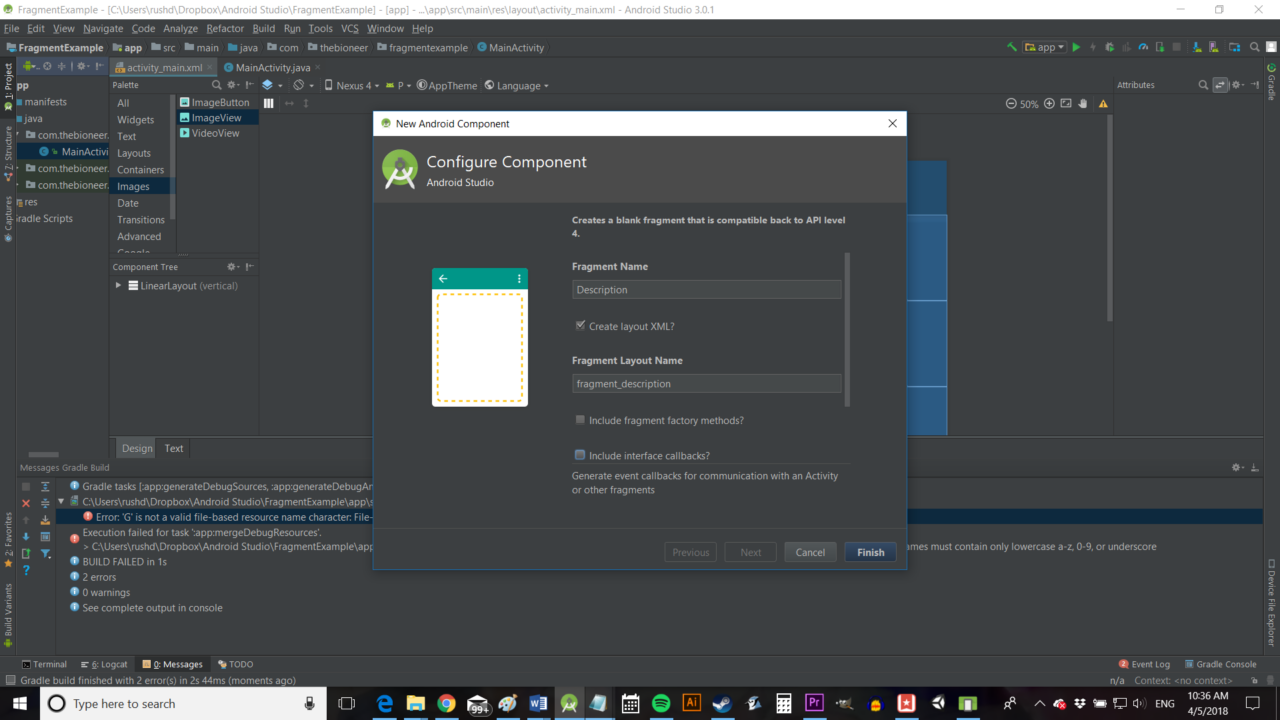This screenshot has height=720, width=1280.
Task: Open the Debug app tool
Action: coord(1110,47)
